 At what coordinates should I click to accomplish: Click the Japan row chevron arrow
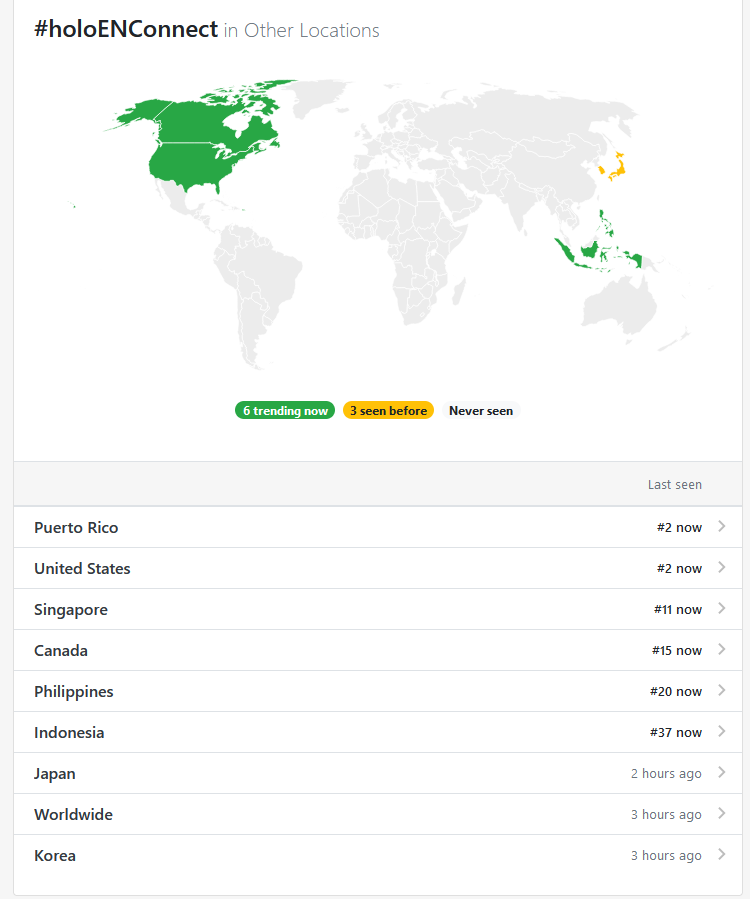722,773
